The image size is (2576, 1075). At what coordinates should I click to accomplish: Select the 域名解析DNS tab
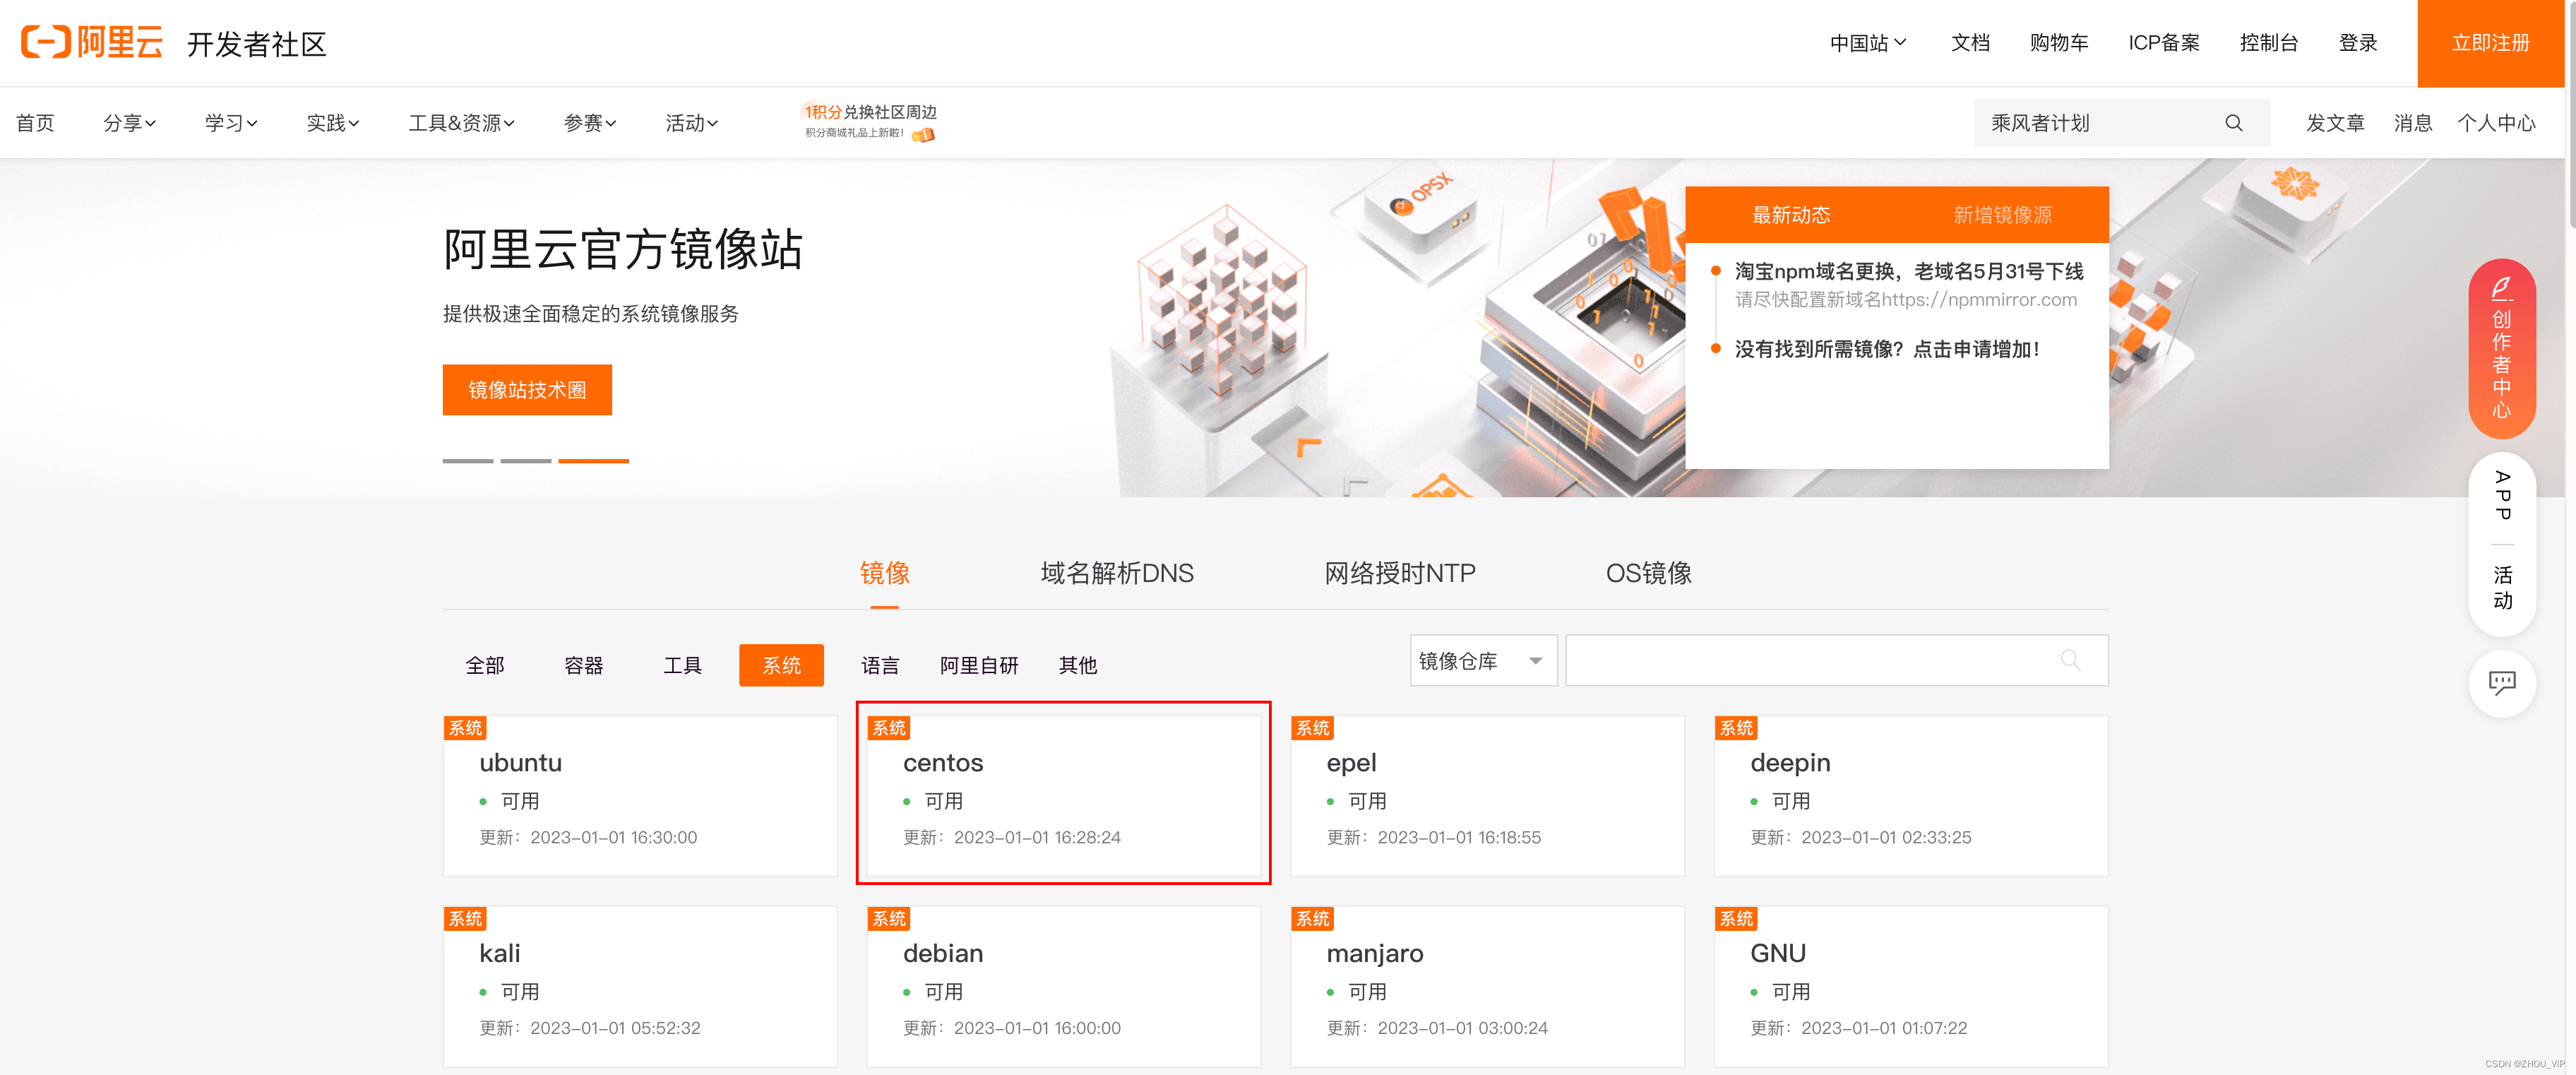coord(1117,573)
